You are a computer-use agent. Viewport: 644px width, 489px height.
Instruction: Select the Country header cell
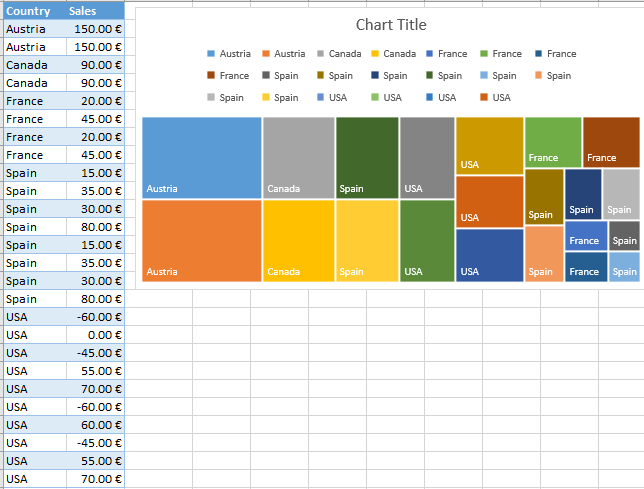click(x=28, y=11)
